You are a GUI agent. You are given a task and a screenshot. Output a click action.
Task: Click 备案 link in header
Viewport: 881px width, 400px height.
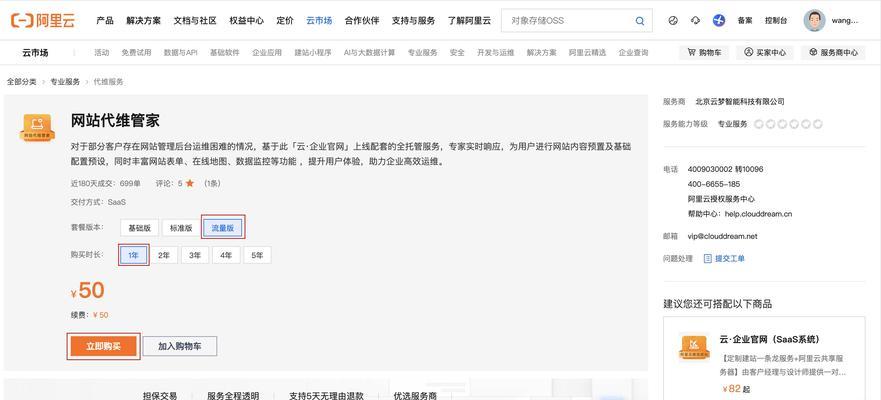[x=745, y=21]
